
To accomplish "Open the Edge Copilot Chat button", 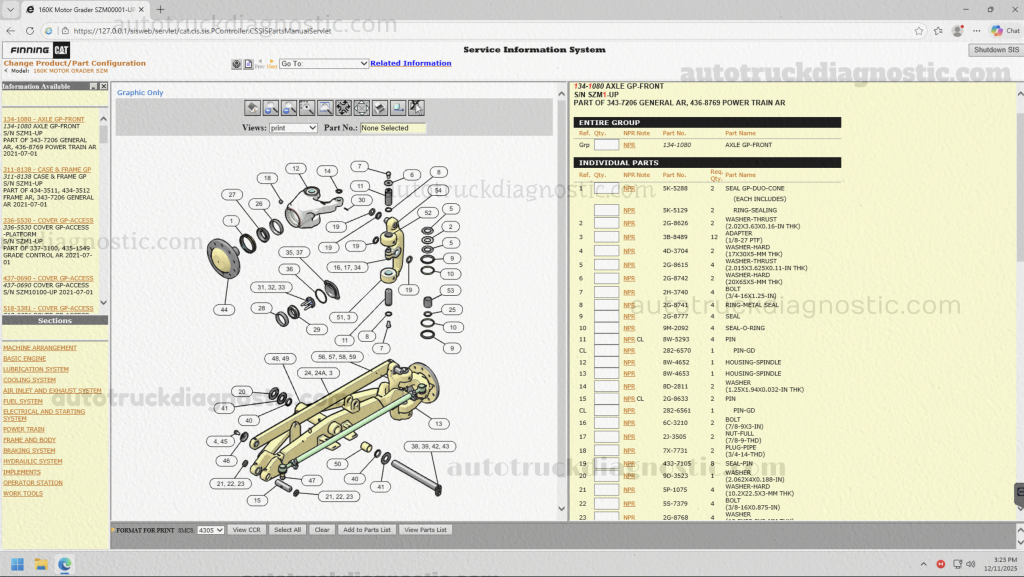I will point(1004,31).
